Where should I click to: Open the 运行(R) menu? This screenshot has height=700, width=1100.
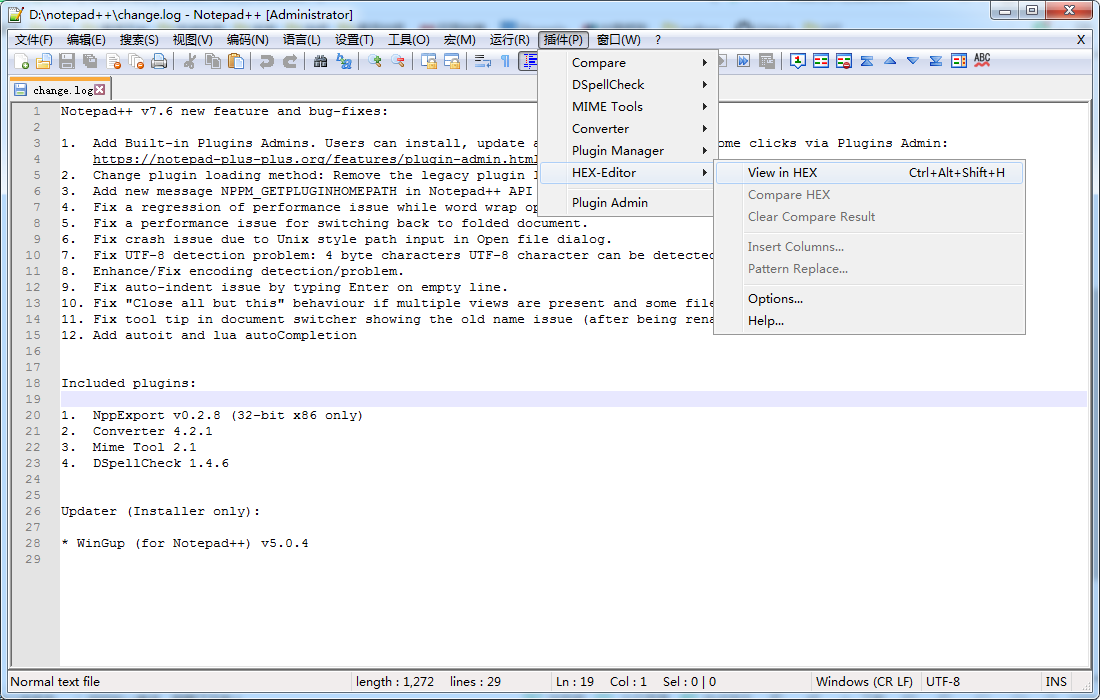click(x=509, y=40)
